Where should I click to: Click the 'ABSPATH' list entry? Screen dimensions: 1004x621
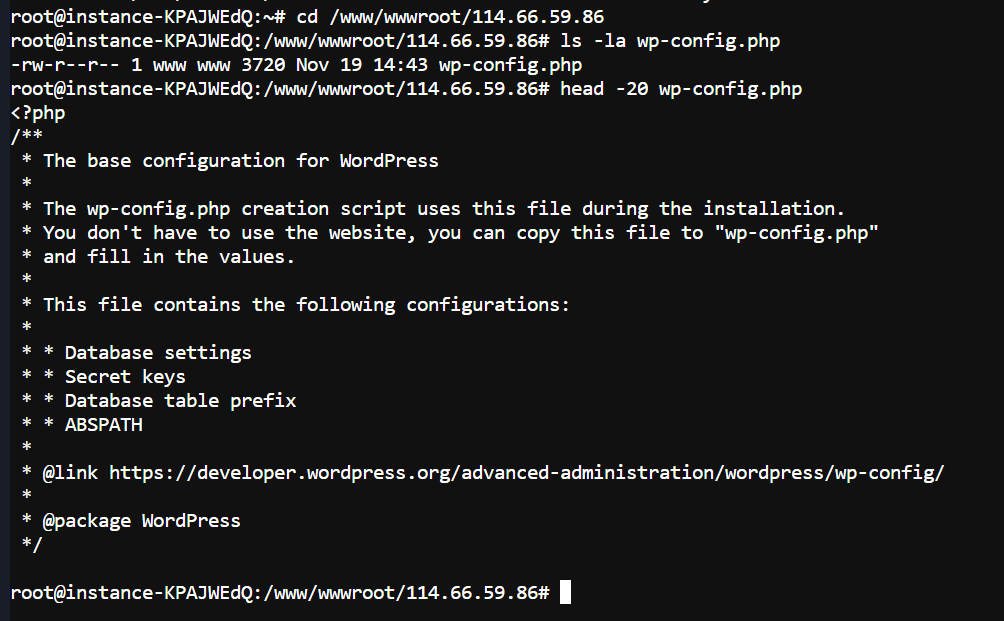click(103, 425)
